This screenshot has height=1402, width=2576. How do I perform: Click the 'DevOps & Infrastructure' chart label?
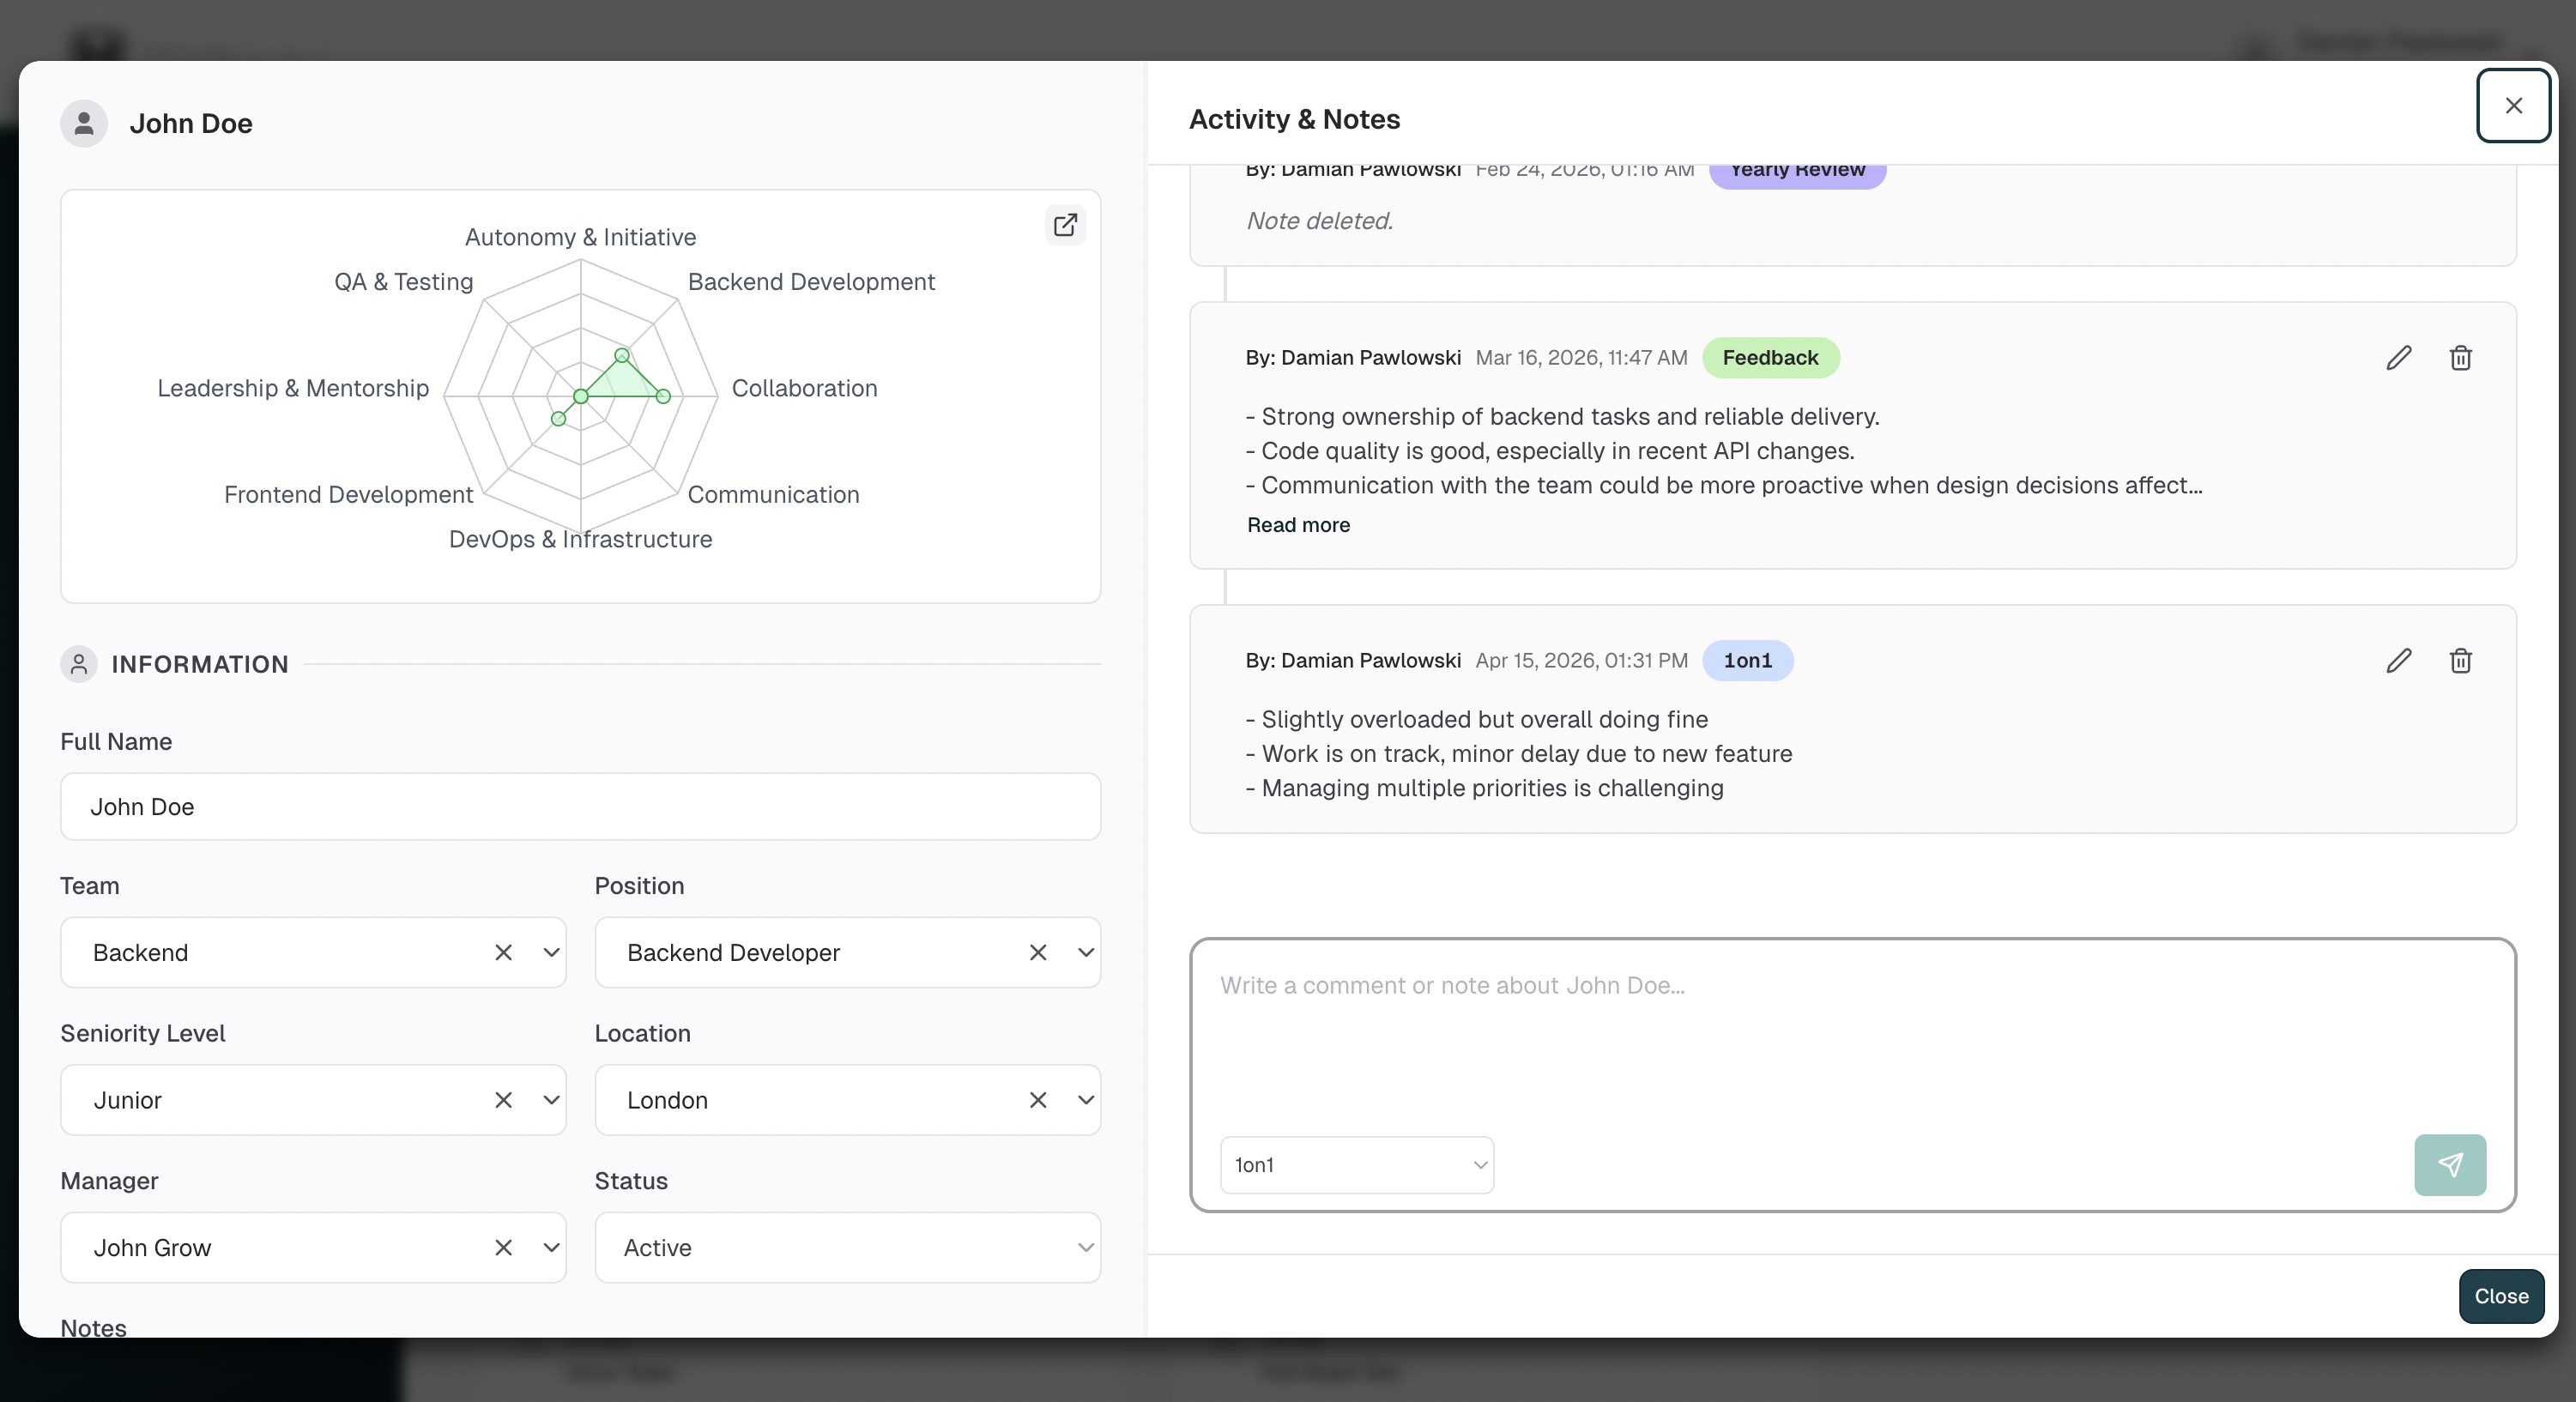pyautogui.click(x=580, y=539)
